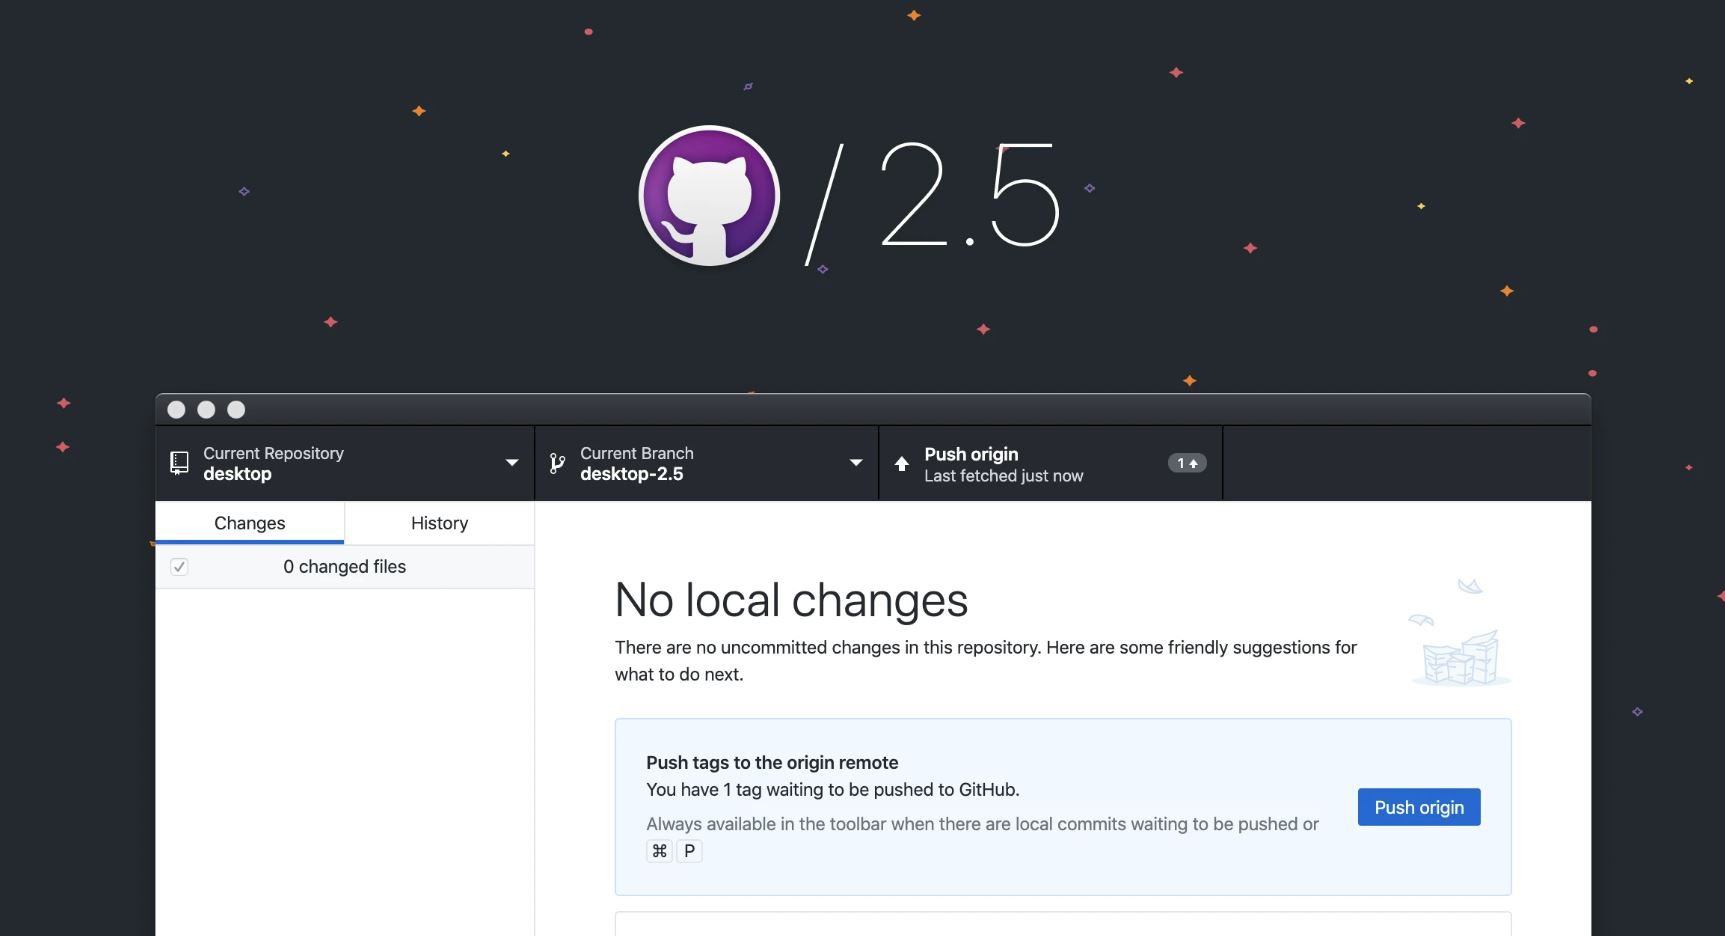The image size is (1725, 936).
Task: Toggle the checkbox next to 0 changed files
Action: [179, 567]
